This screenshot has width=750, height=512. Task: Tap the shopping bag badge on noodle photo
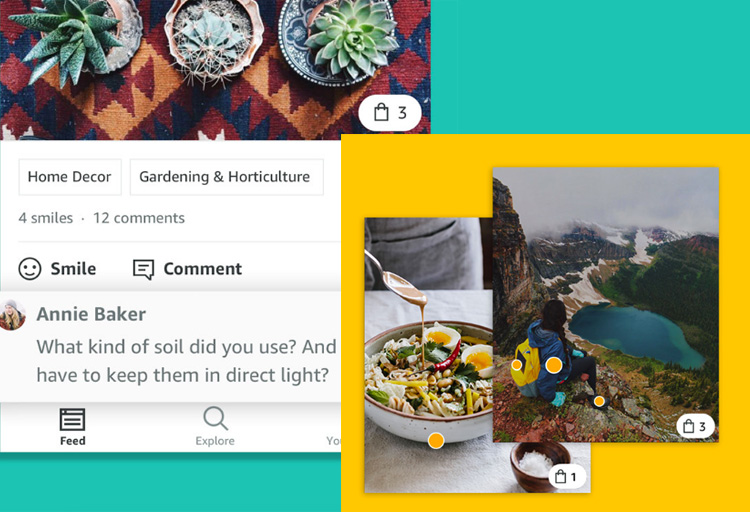[566, 477]
